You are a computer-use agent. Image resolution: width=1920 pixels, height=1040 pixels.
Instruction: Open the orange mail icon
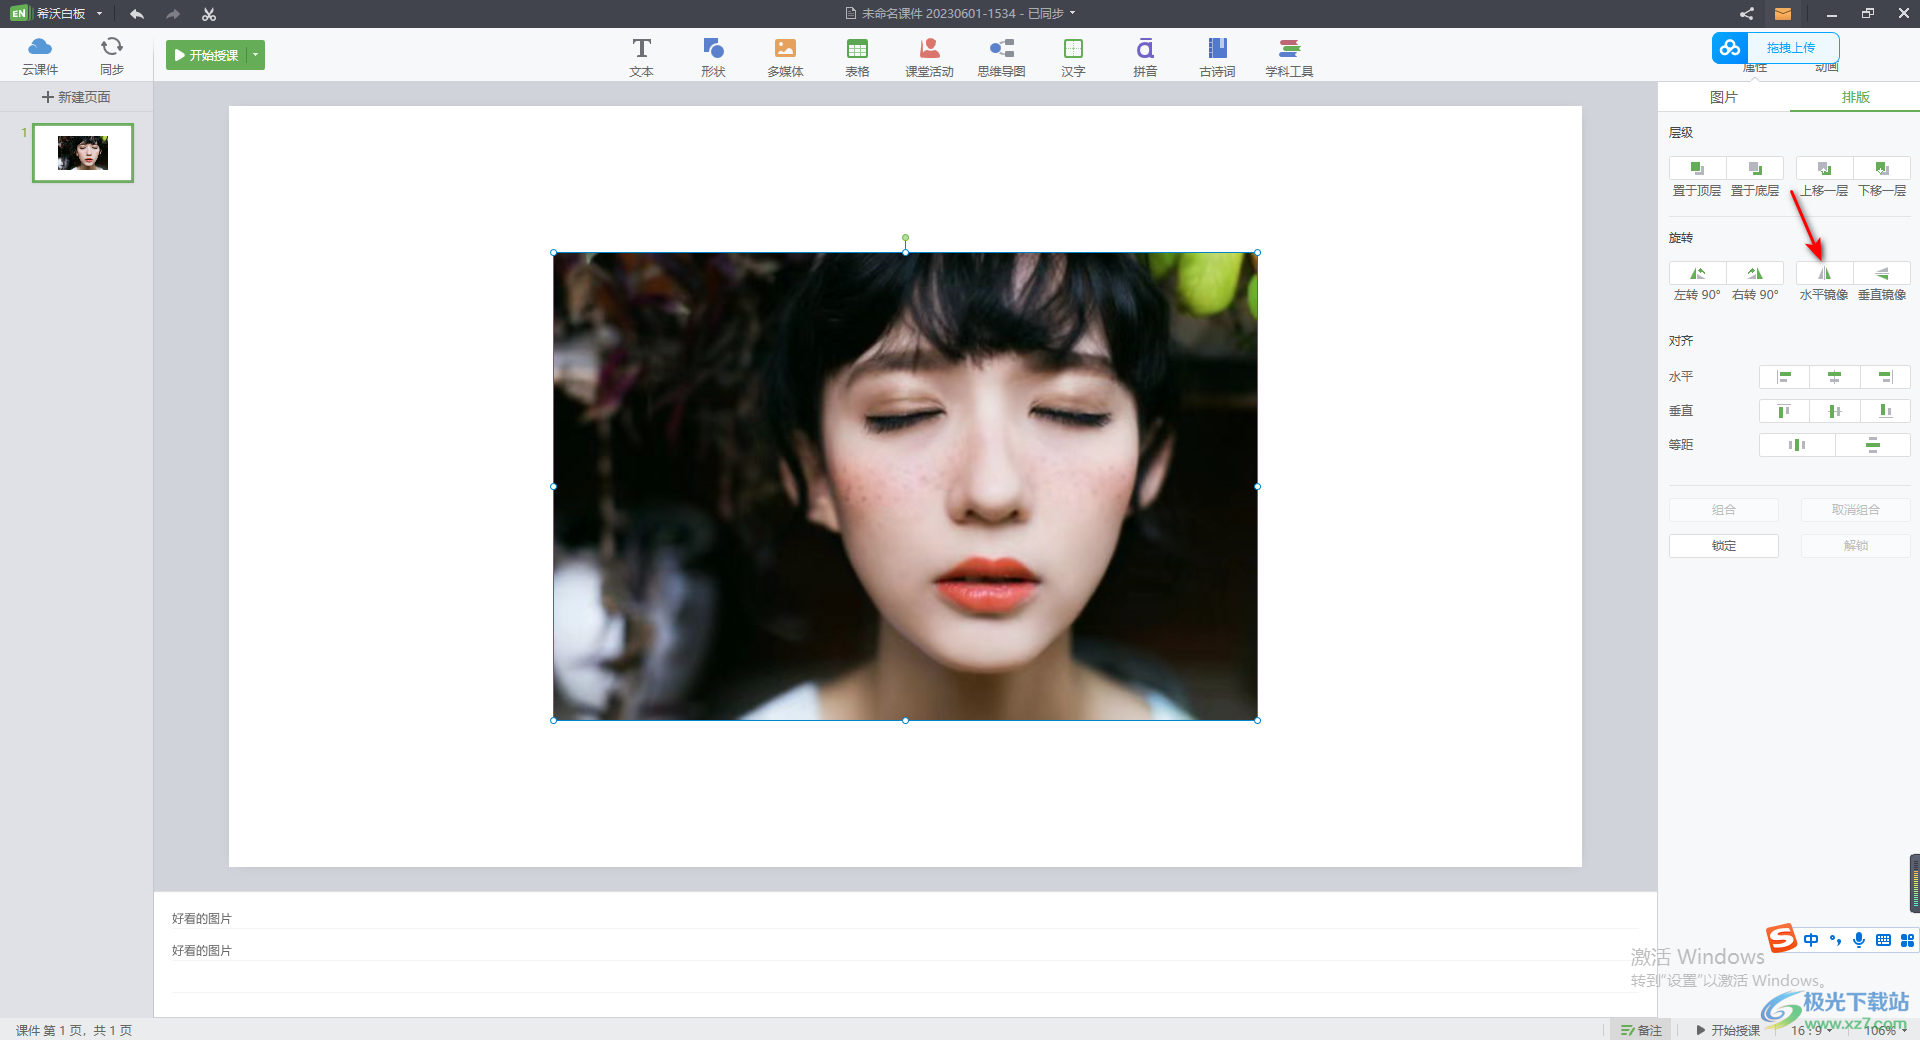tap(1783, 14)
